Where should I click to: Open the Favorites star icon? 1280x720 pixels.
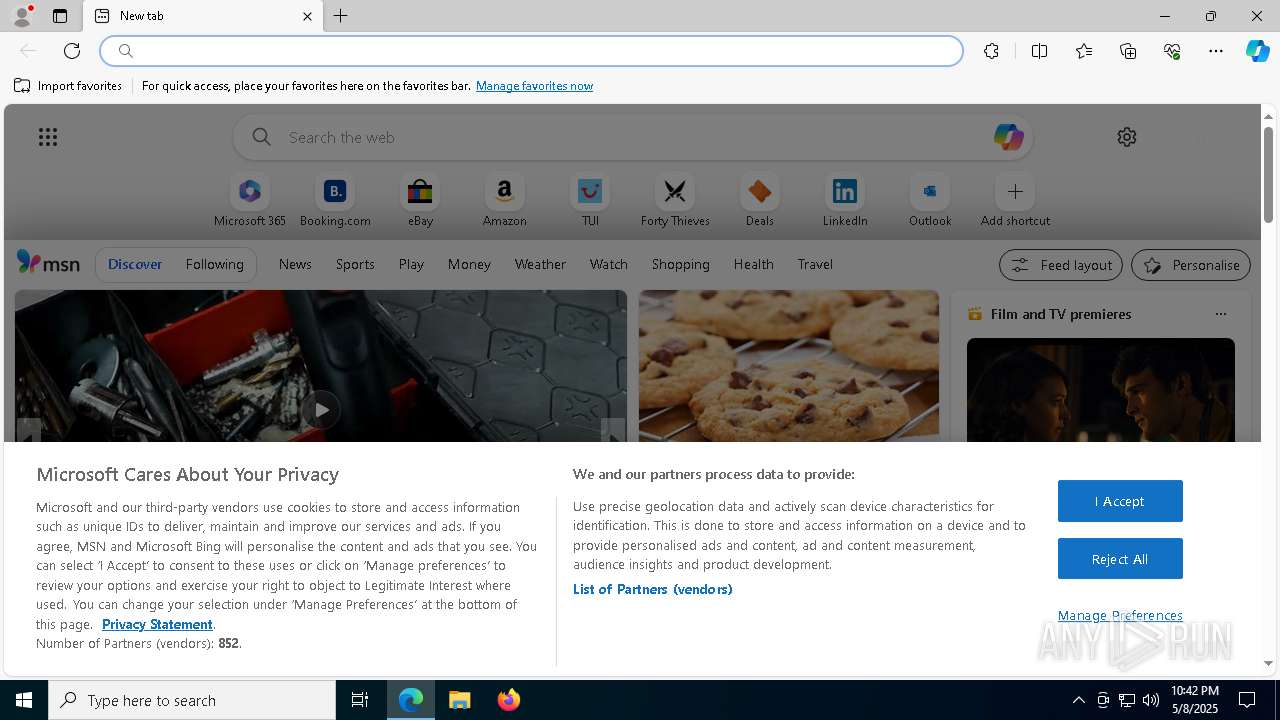[1084, 51]
